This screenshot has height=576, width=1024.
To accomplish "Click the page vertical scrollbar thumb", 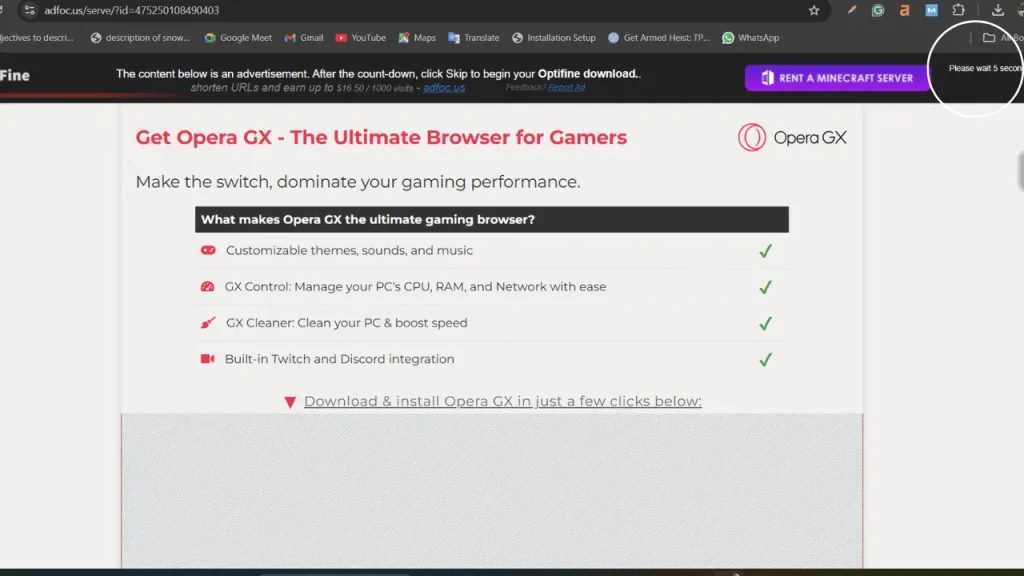I will point(1020,170).
